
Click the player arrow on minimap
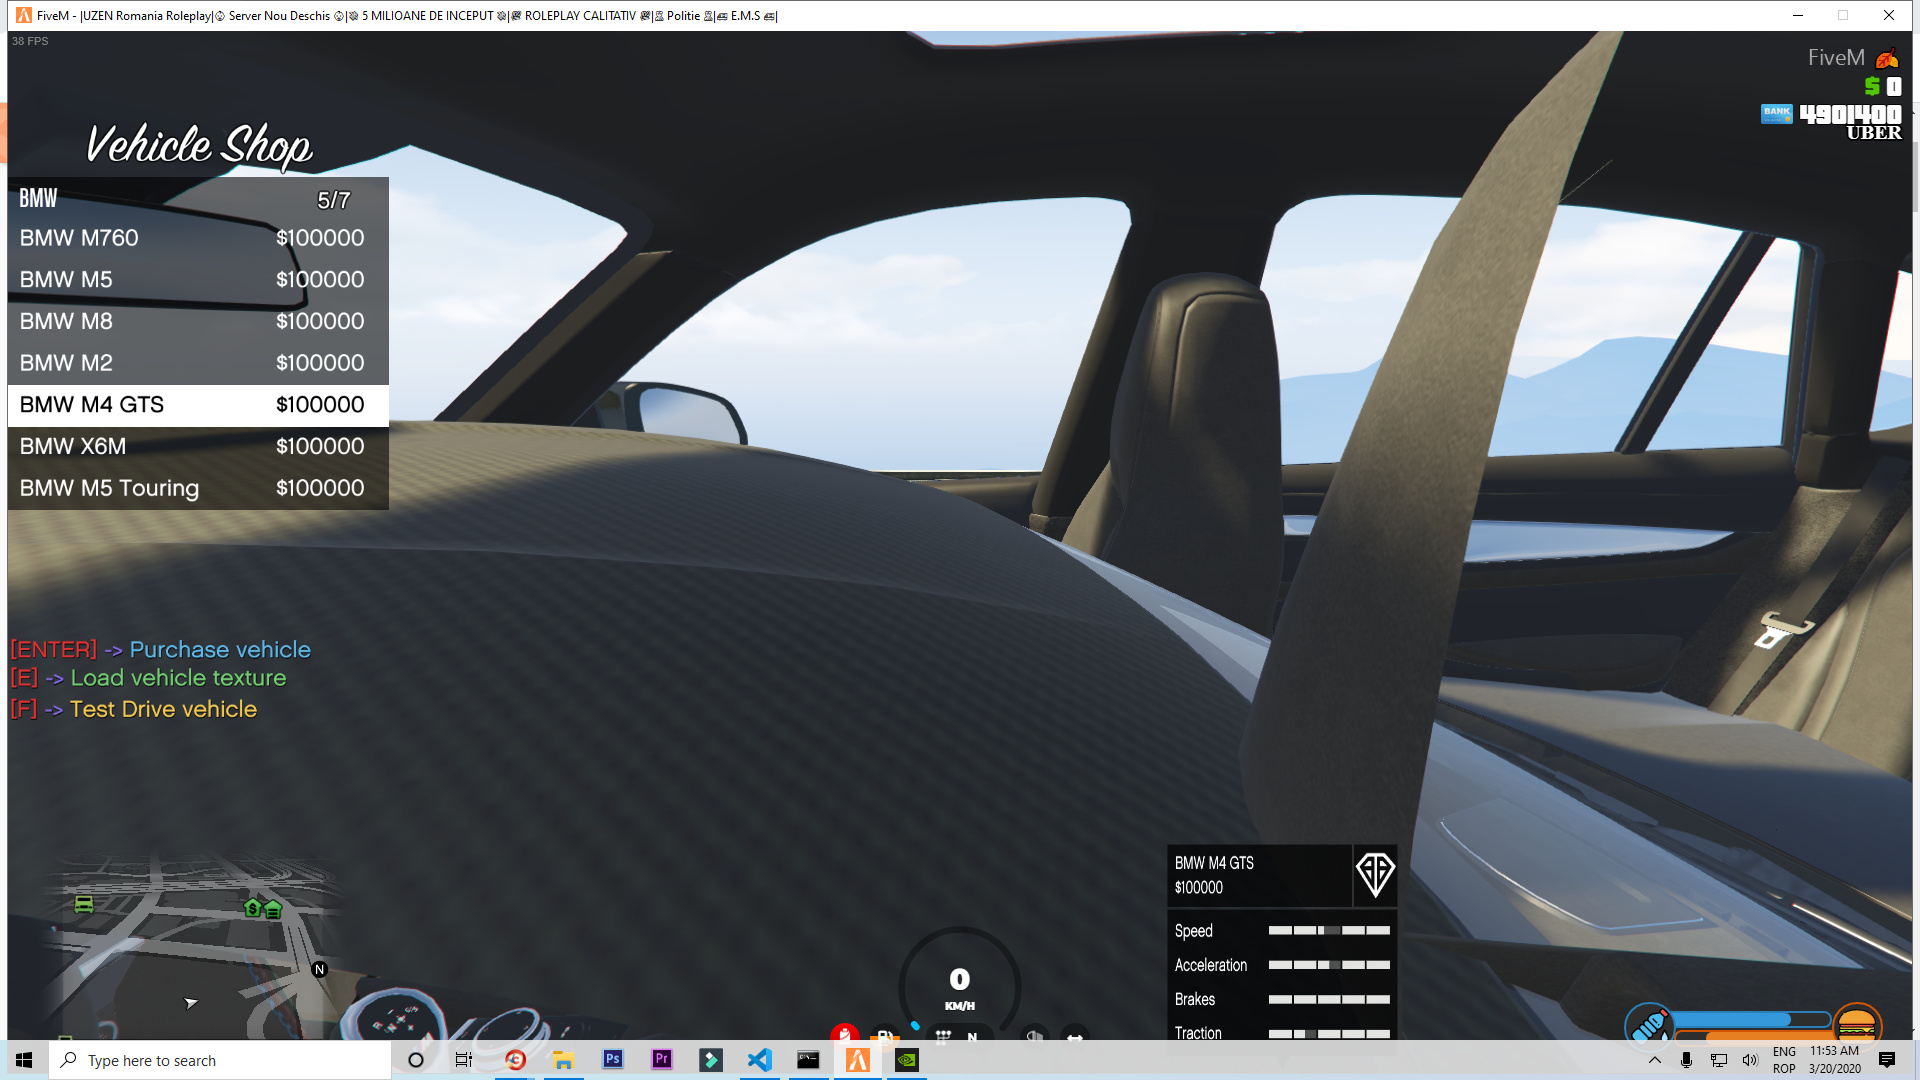(190, 1002)
